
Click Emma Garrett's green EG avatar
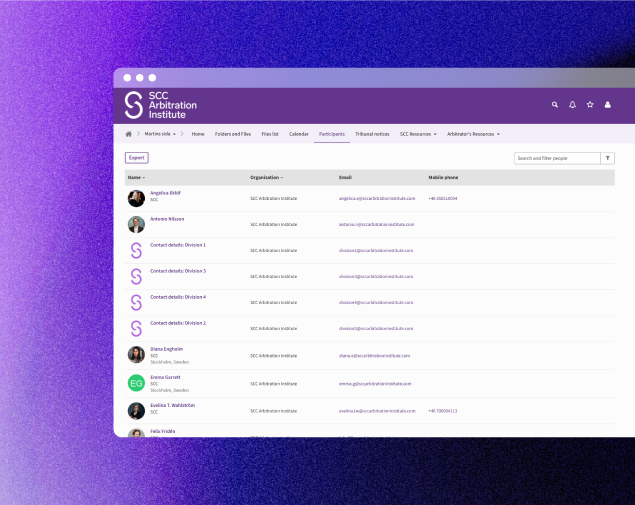(136, 383)
